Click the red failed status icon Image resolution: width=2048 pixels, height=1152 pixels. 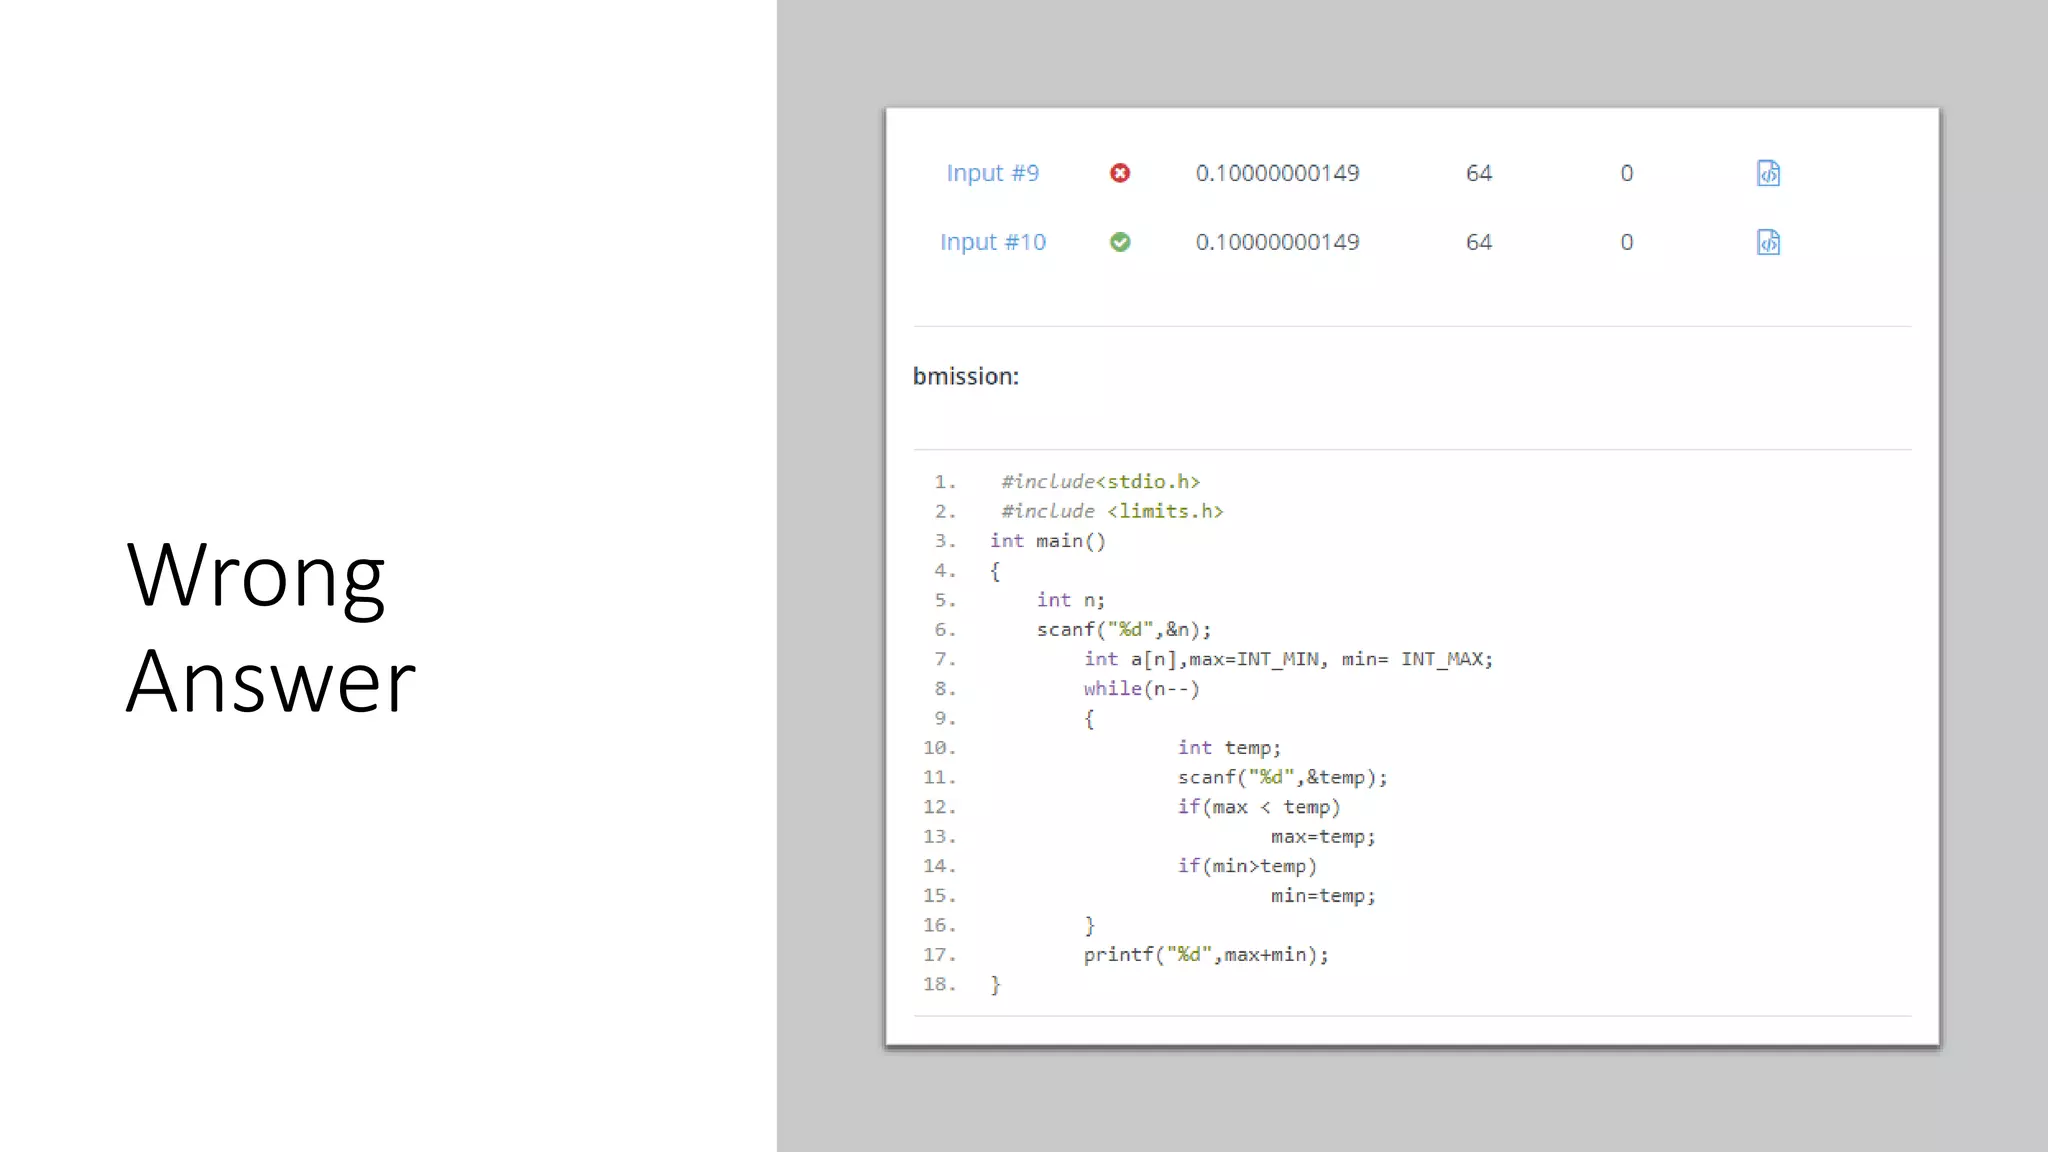click(1120, 173)
